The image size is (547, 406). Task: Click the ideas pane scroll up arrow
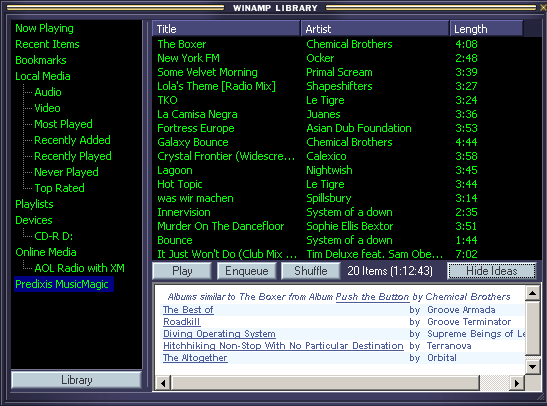pos(532,293)
